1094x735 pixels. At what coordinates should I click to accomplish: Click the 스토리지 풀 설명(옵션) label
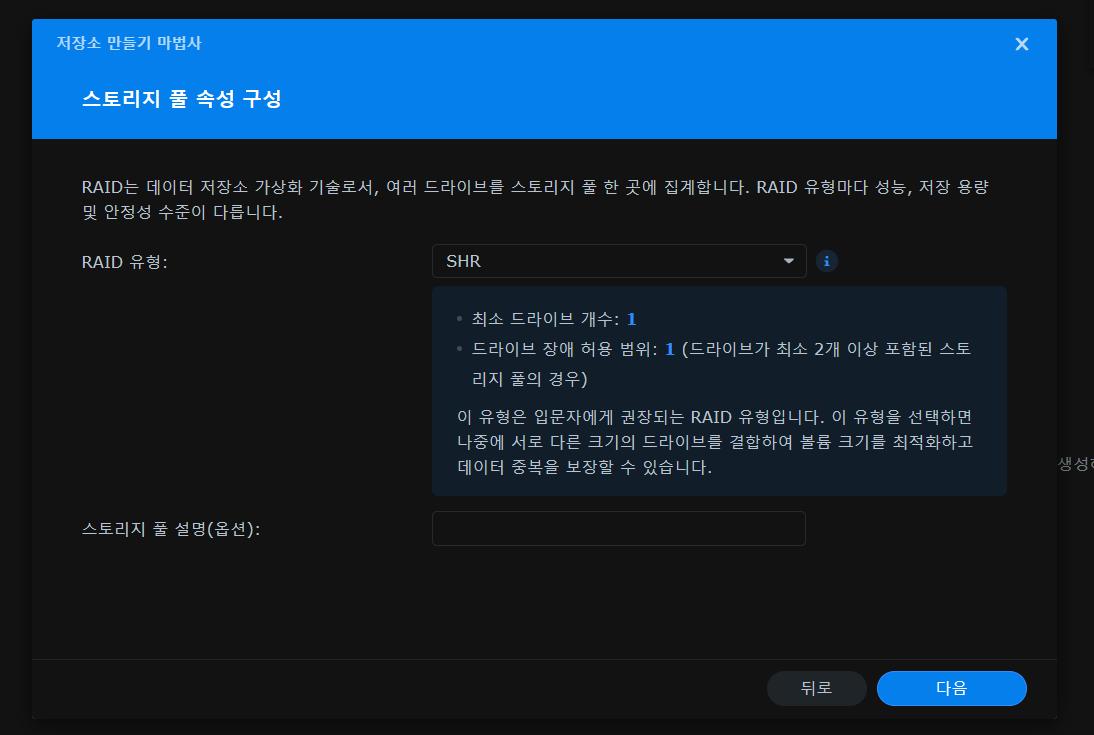pyautogui.click(x=170, y=529)
